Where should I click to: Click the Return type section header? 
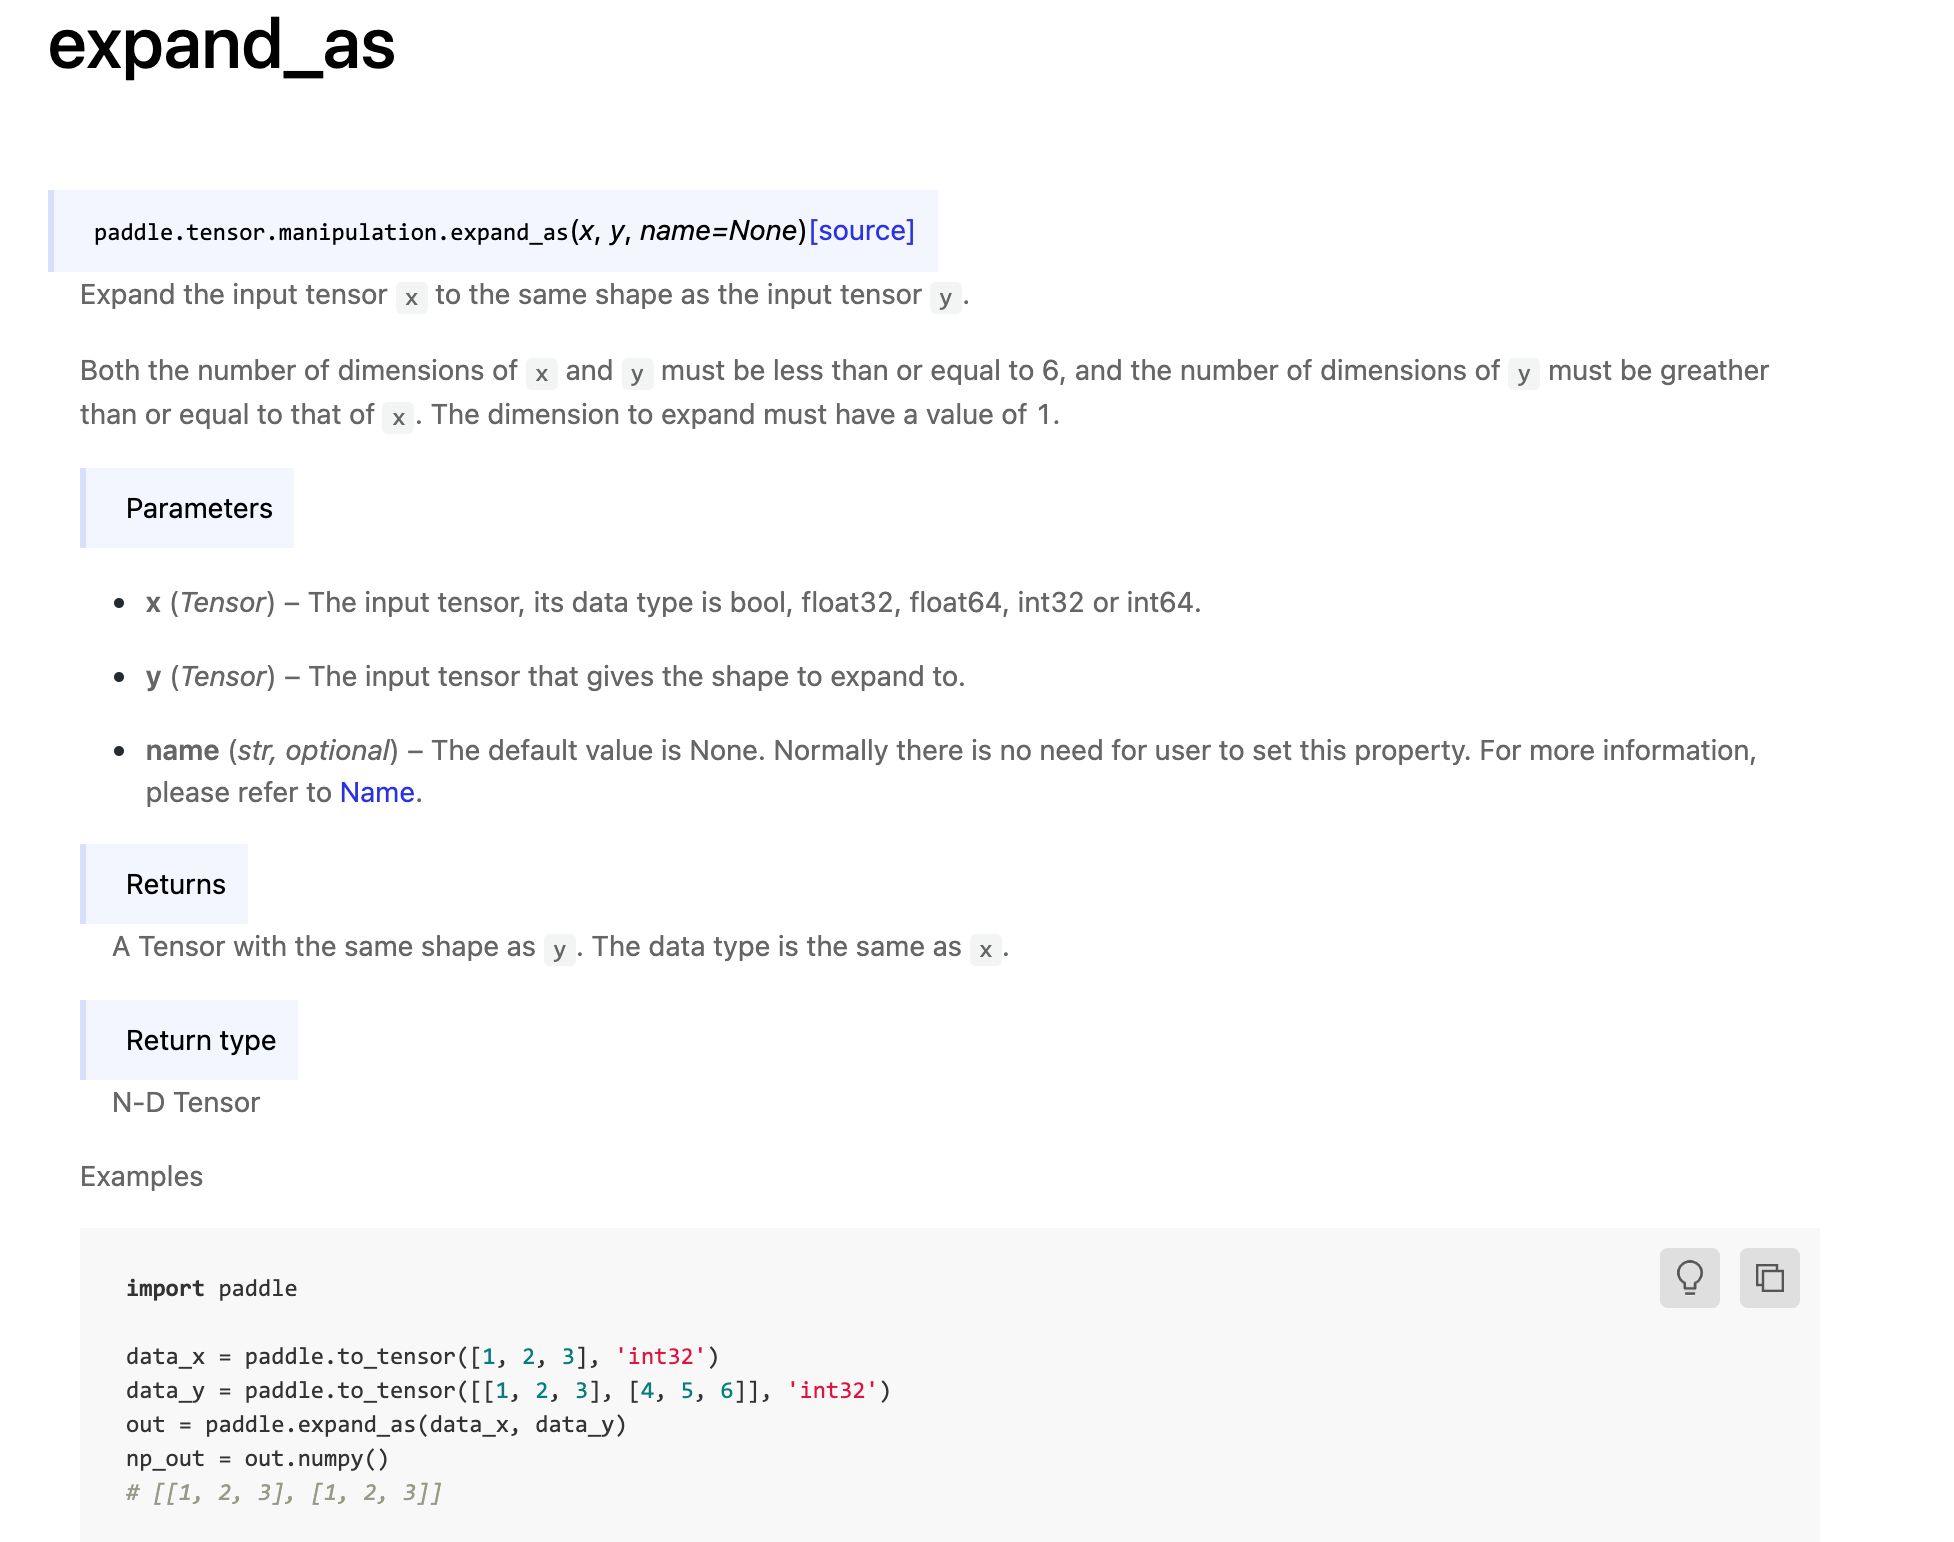click(x=200, y=1041)
